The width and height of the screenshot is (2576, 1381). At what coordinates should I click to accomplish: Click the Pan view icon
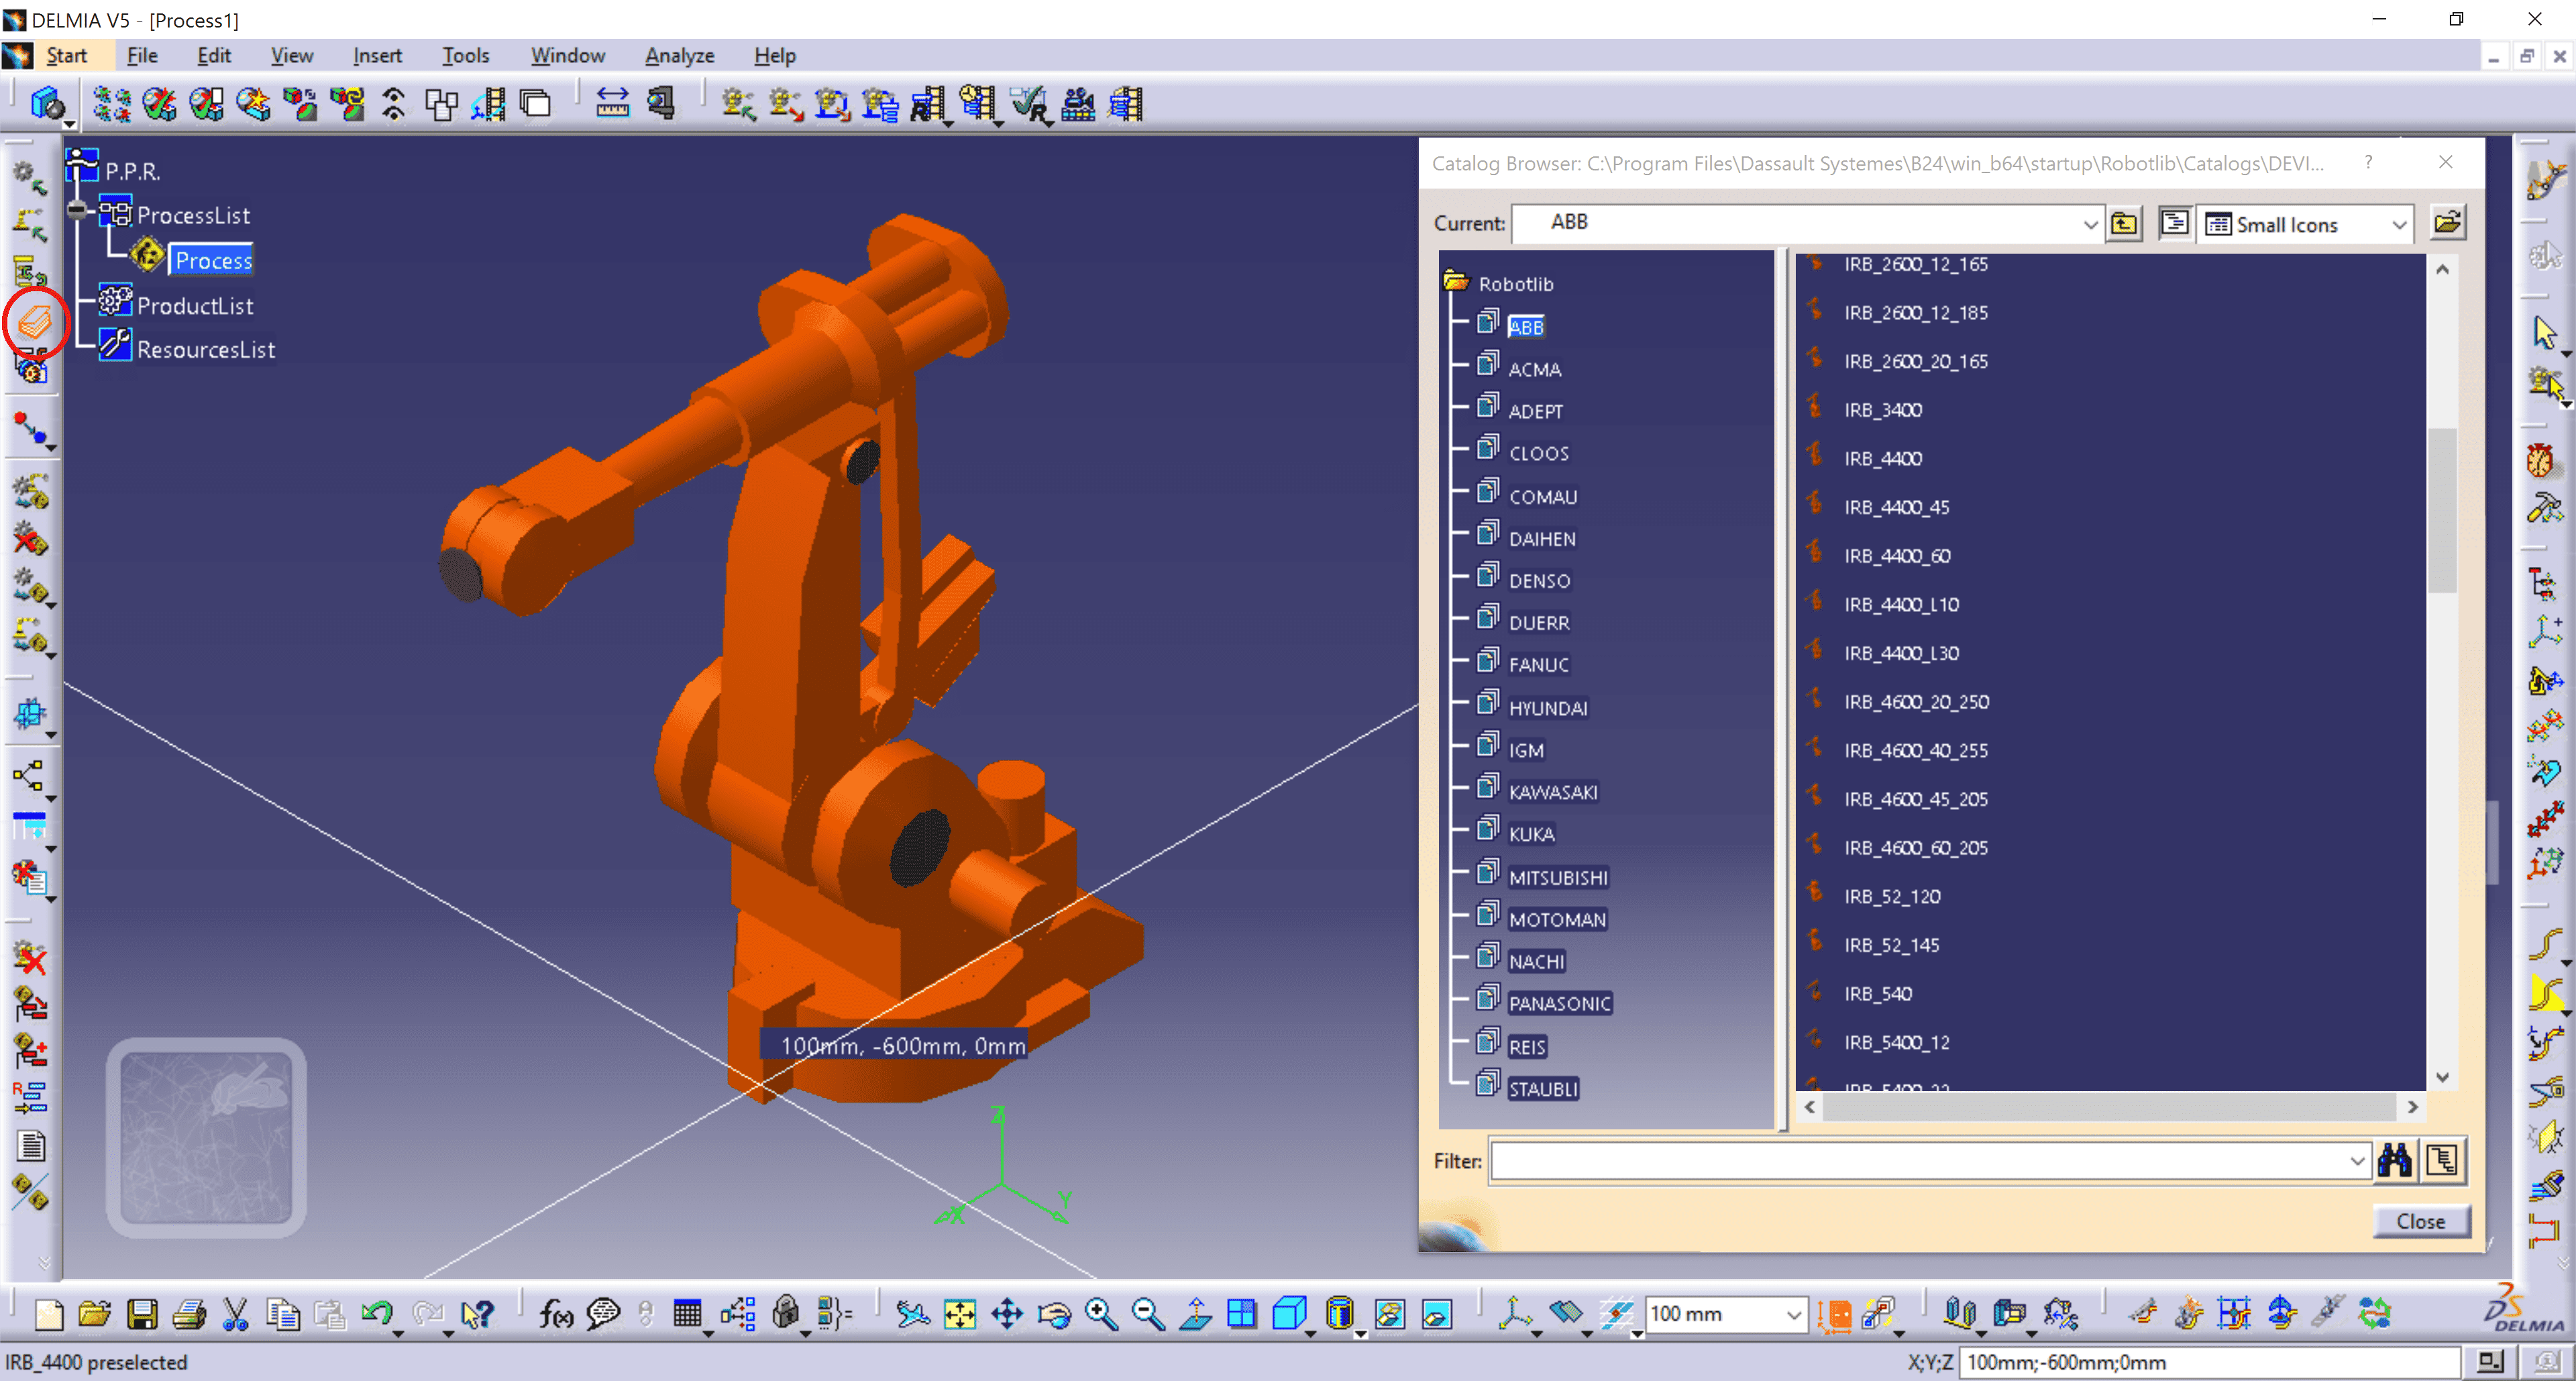pyautogui.click(x=1007, y=1313)
